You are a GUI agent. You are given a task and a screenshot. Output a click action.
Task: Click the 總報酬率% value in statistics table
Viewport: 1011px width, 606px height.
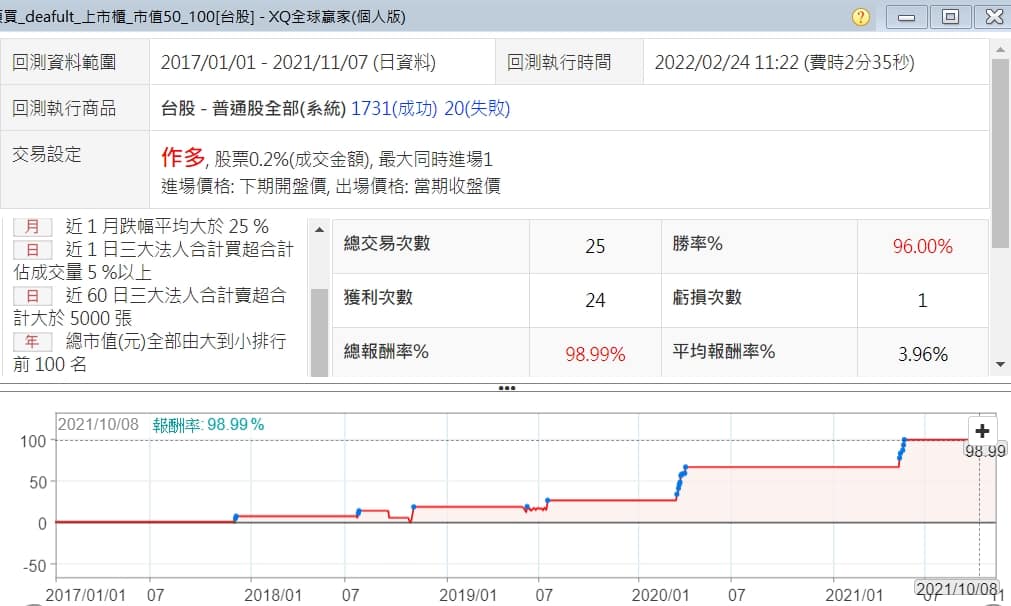tap(595, 354)
